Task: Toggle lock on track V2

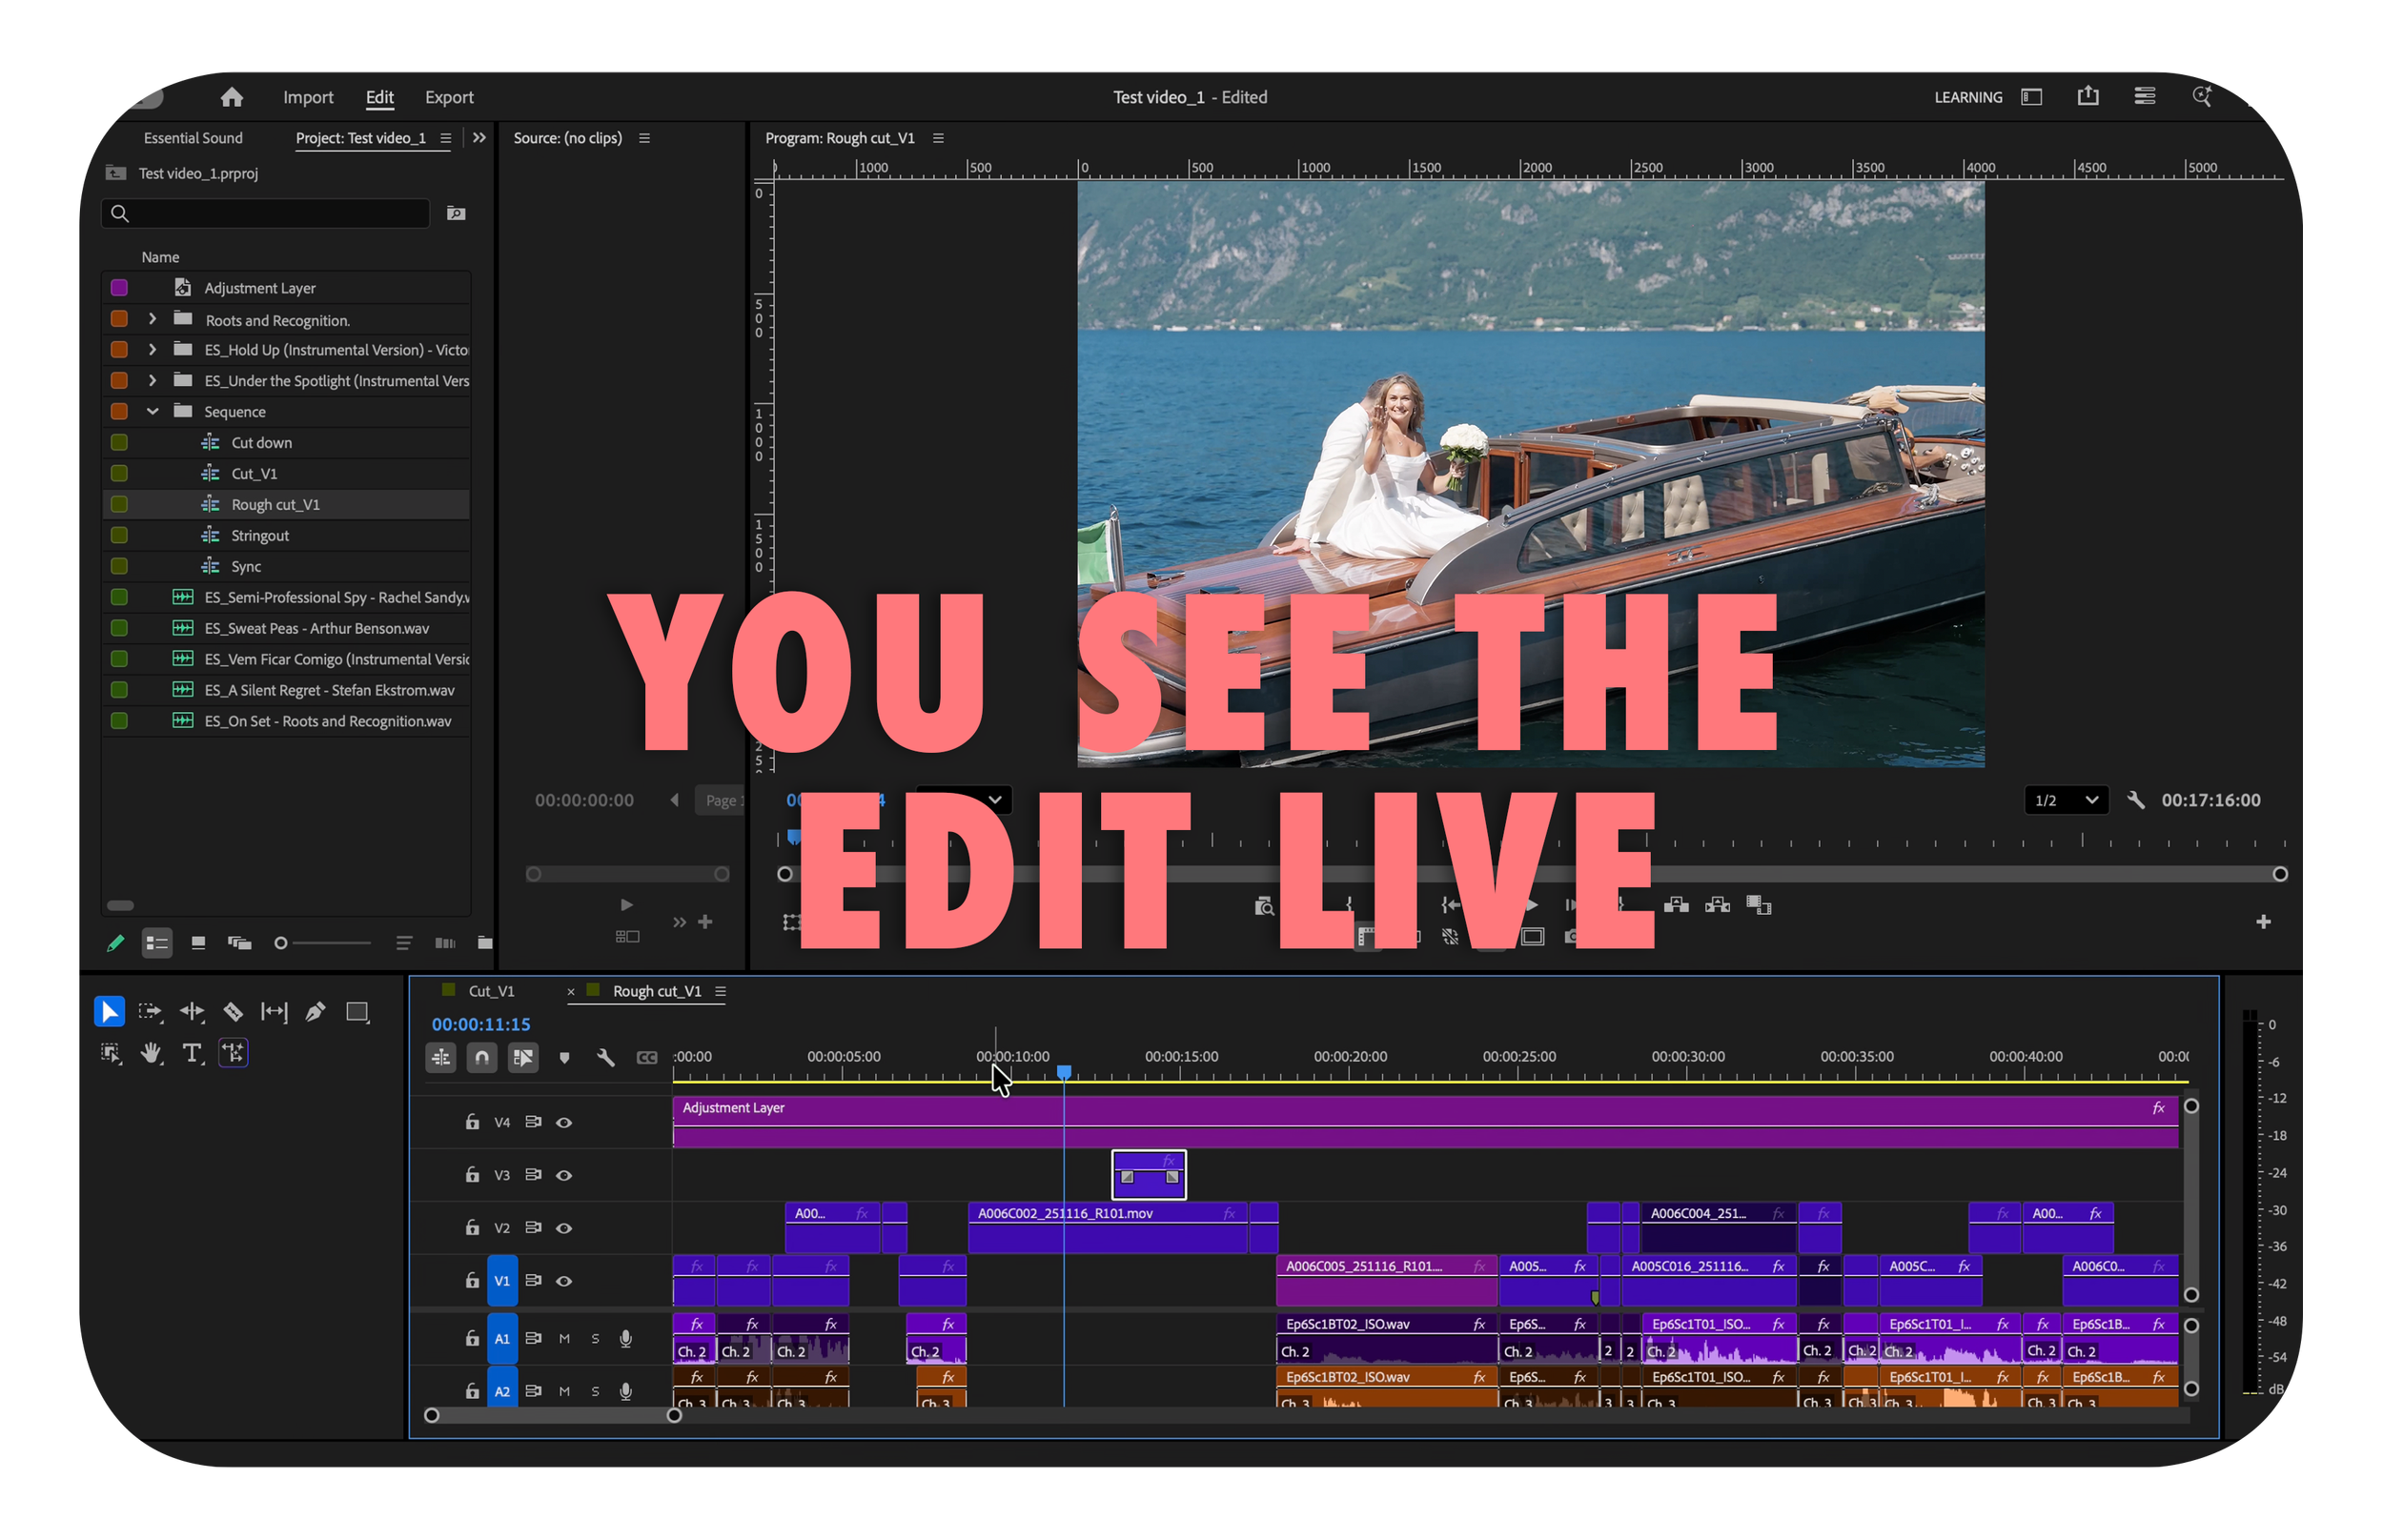Action: (472, 1227)
